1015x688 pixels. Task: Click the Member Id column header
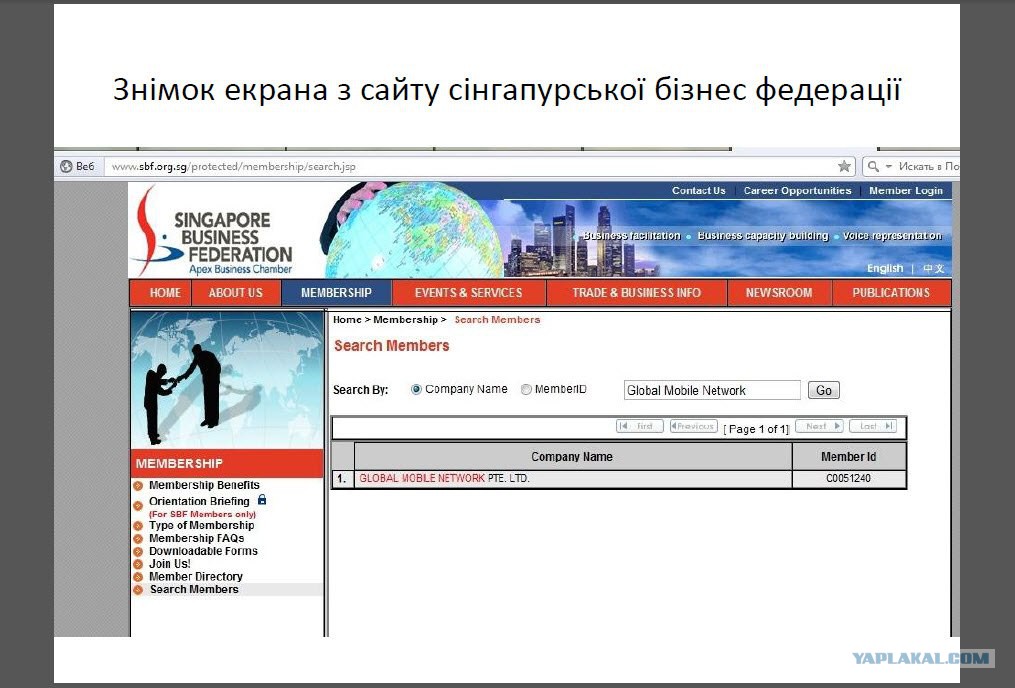pyautogui.click(x=848, y=457)
